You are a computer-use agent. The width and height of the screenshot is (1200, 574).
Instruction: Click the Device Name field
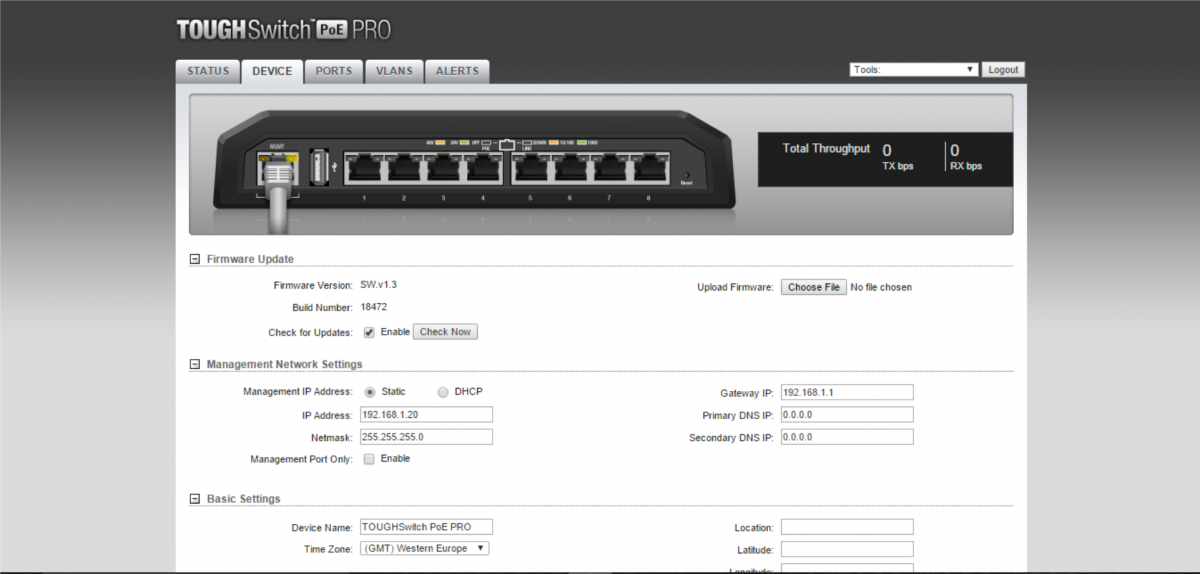pos(426,527)
